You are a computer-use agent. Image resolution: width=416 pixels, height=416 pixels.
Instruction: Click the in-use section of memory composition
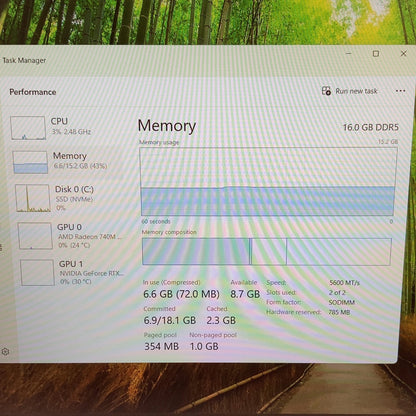pos(196,252)
